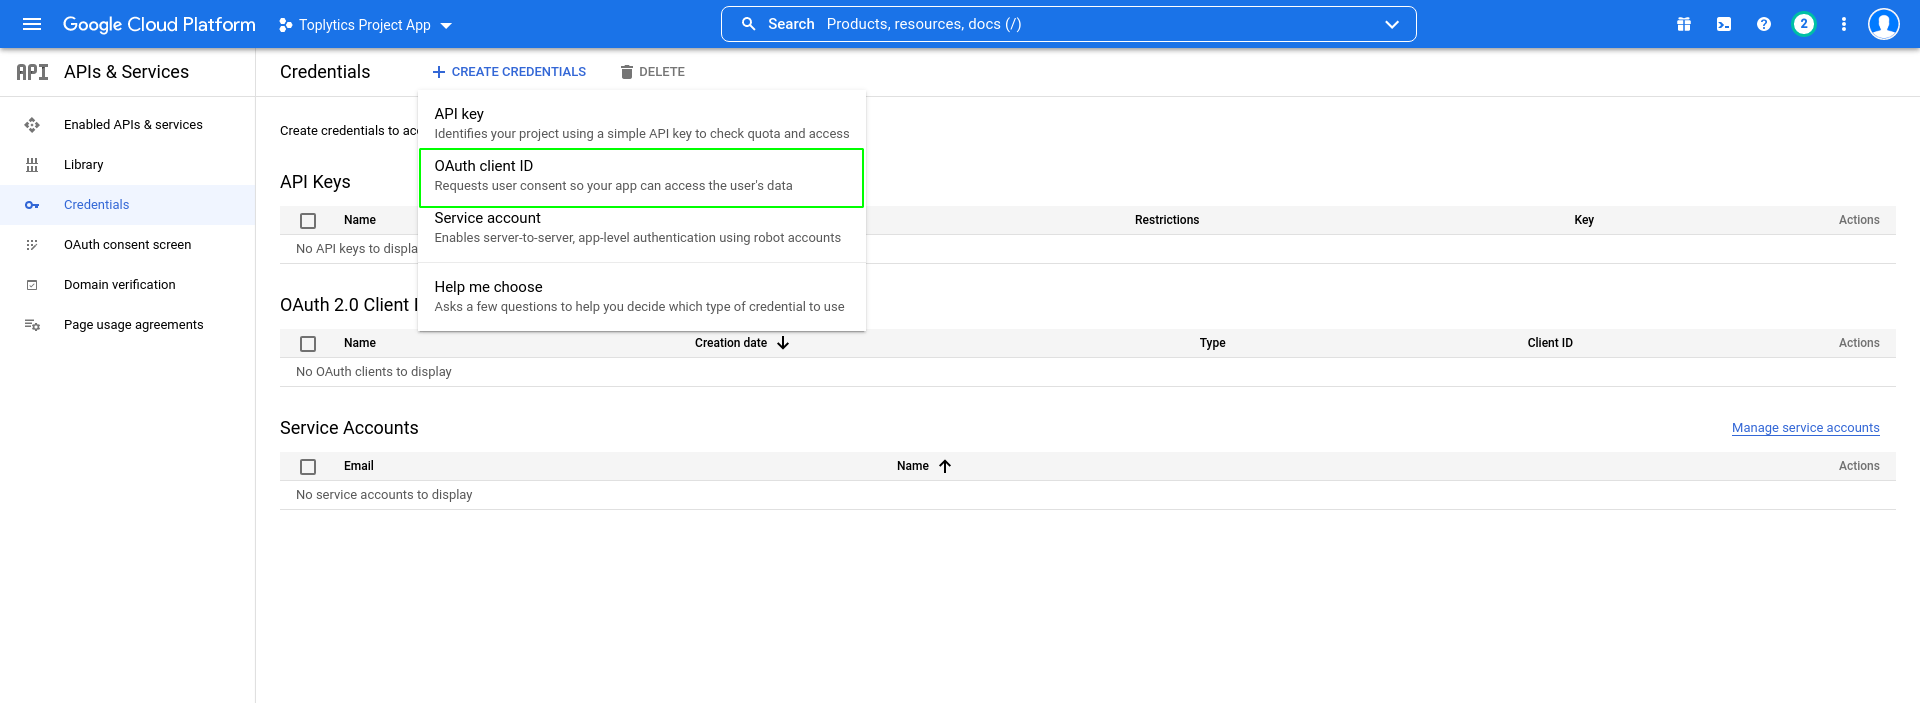Screen dimensions: 1920x703
Task: Open the Toplytics Project App project selector
Action: pos(366,25)
